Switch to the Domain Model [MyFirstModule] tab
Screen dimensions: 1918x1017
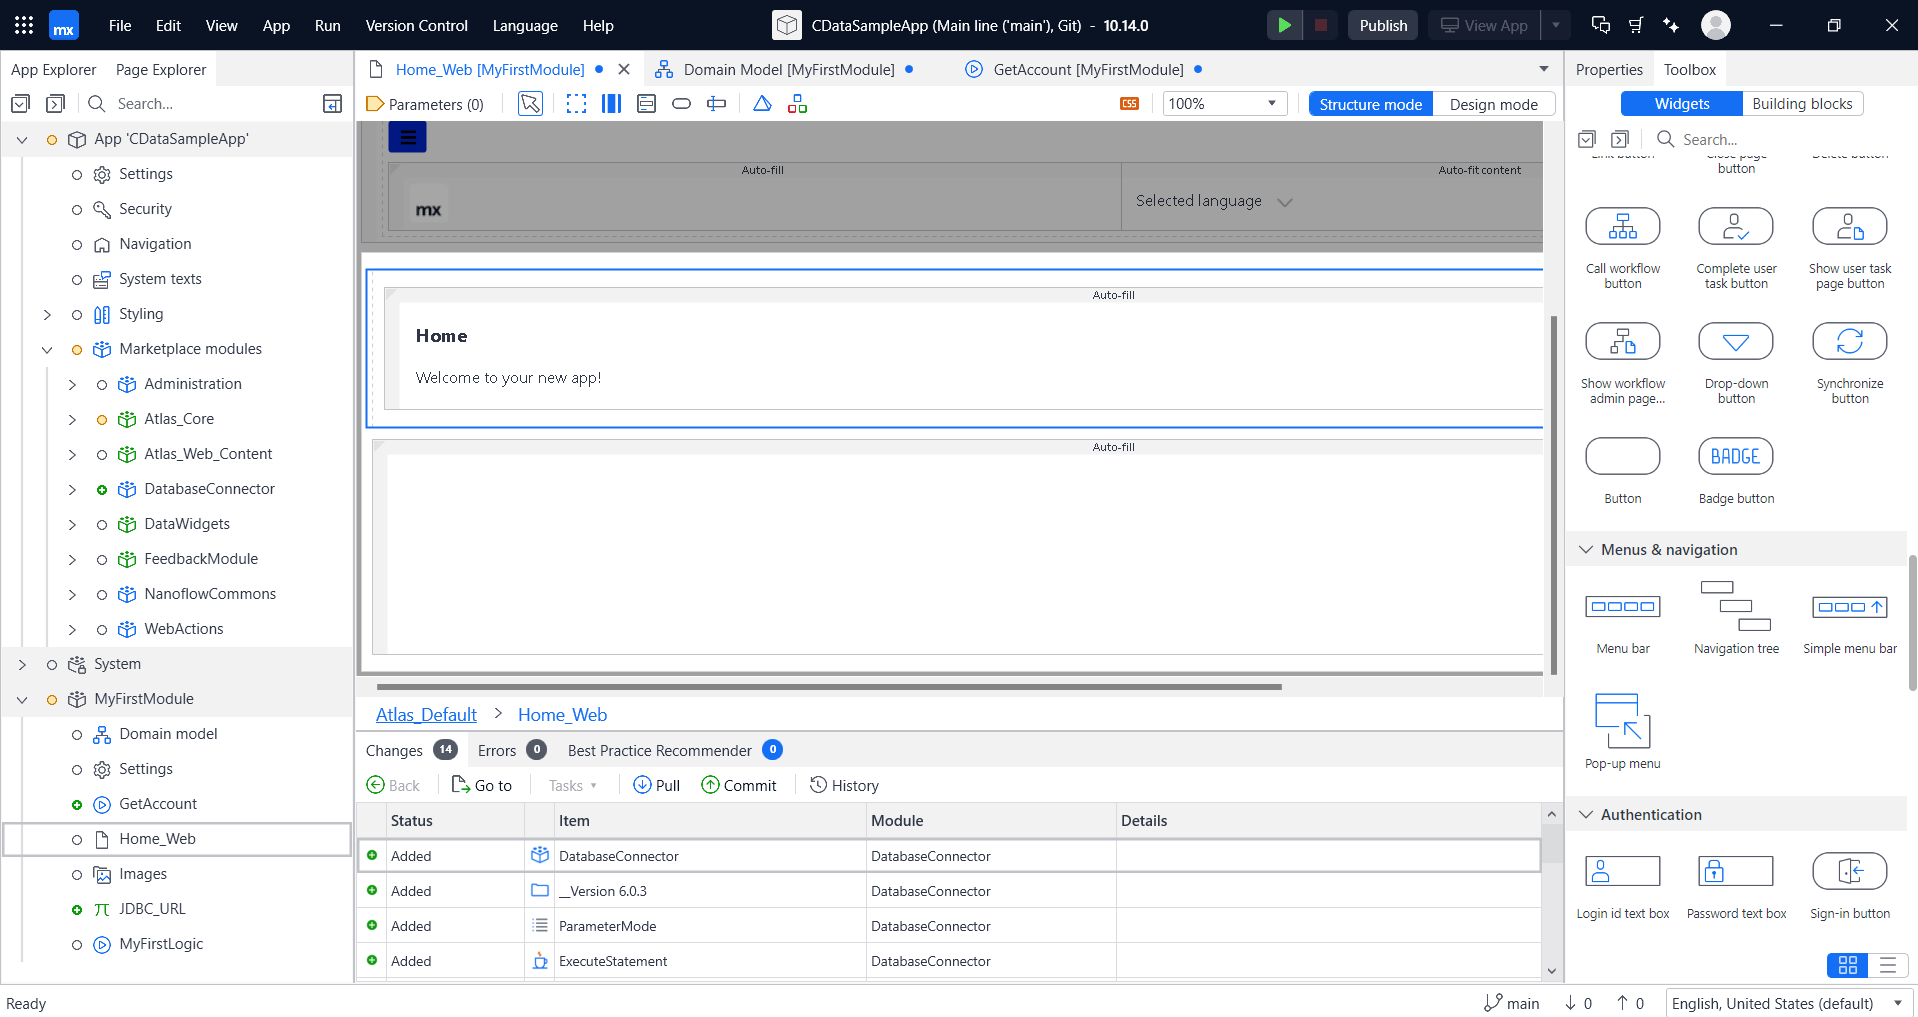[788, 70]
